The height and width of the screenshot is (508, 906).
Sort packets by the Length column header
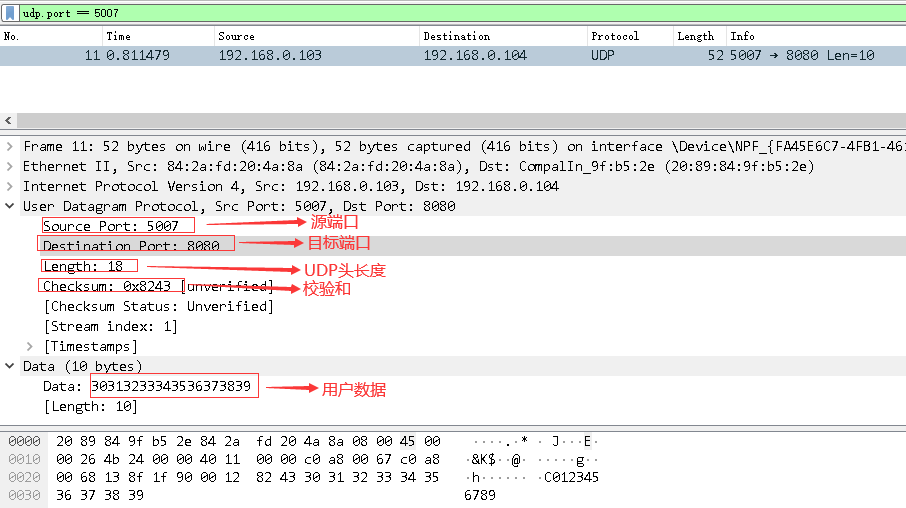coord(700,36)
